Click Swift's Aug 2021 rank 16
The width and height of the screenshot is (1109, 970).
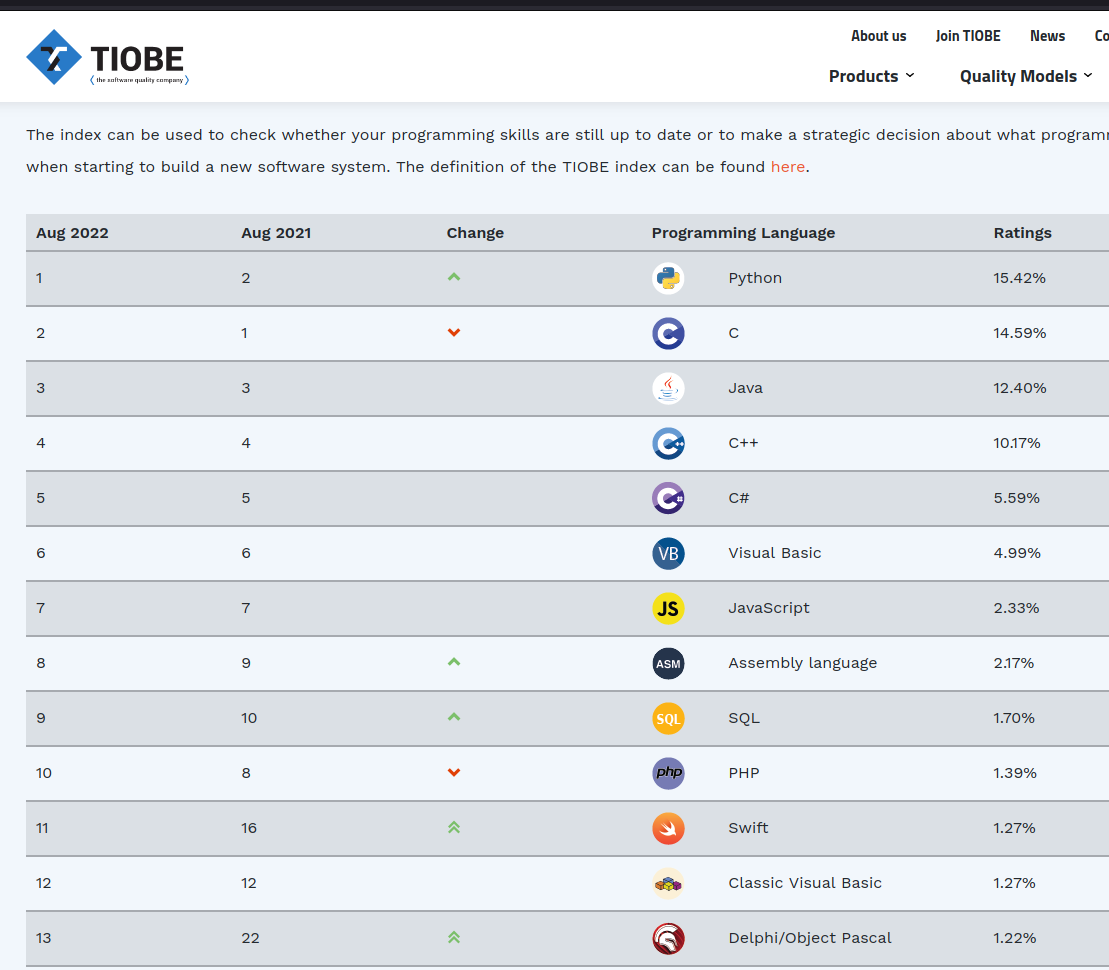[249, 828]
